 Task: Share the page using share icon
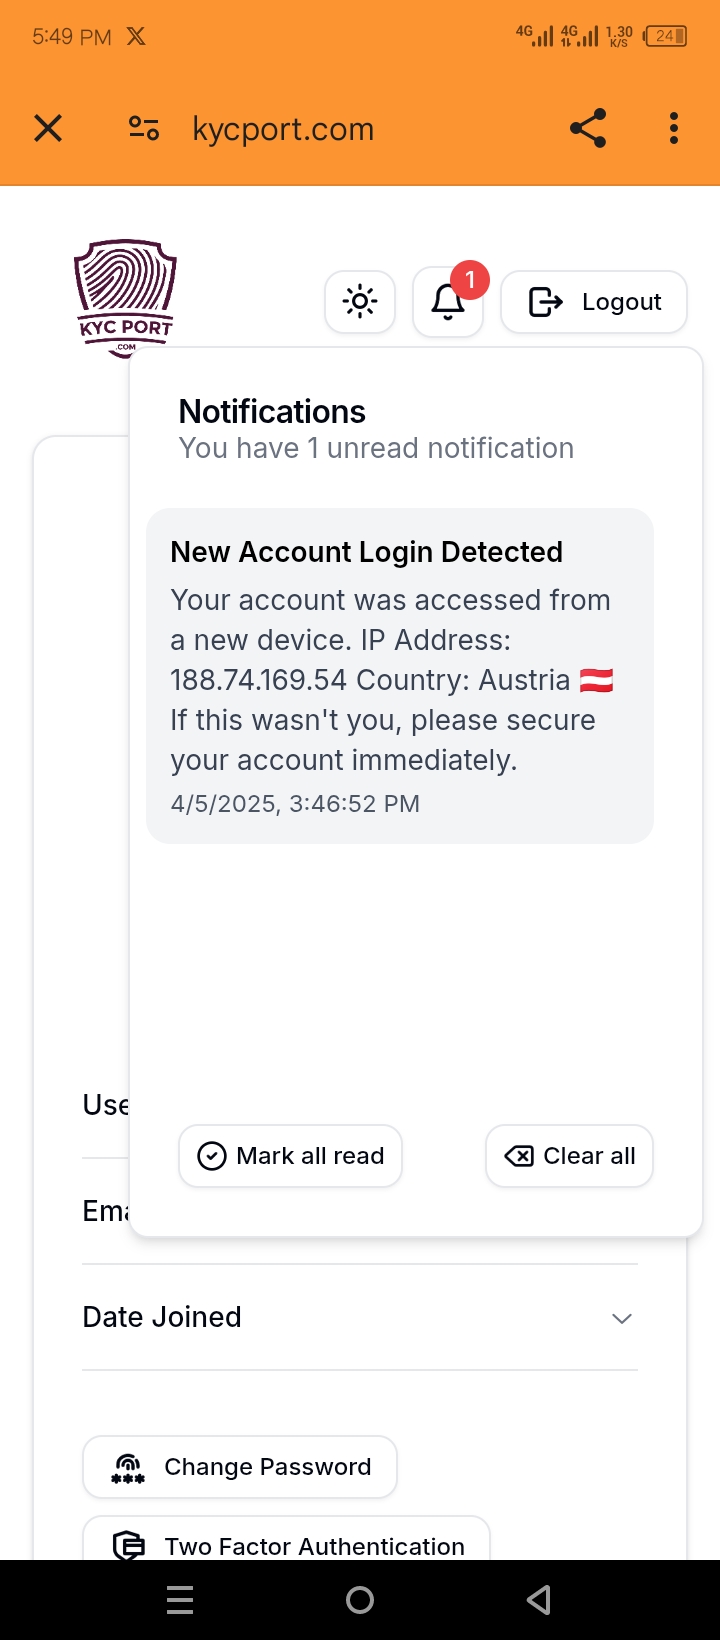point(588,129)
